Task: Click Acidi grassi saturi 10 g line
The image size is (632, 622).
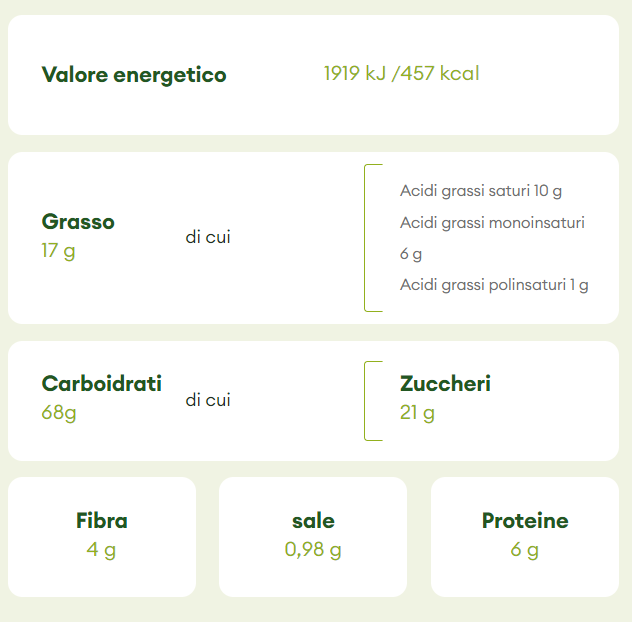Action: coord(480,190)
